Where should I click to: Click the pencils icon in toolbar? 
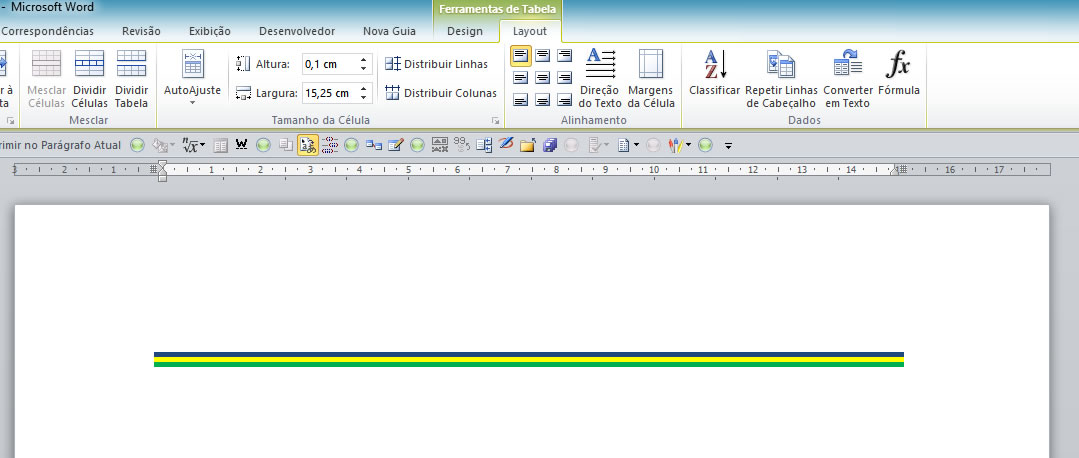(x=675, y=145)
